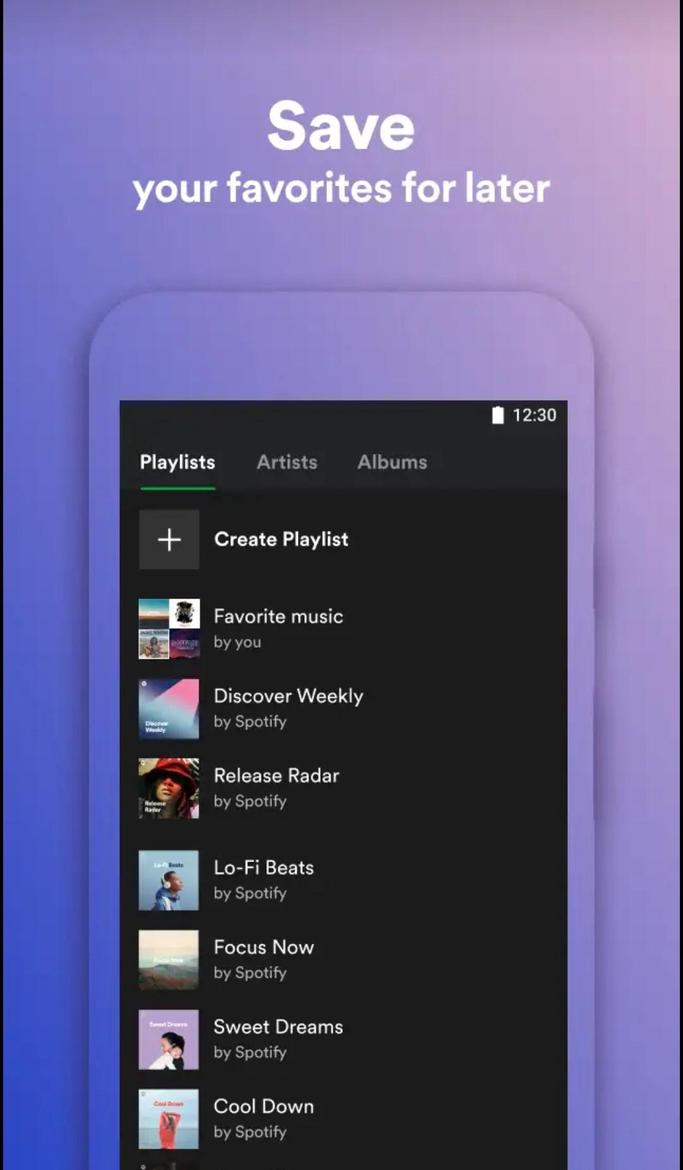Open the Discover Weekly playlist title
Viewport: 683px width, 1170px height.
(x=288, y=696)
